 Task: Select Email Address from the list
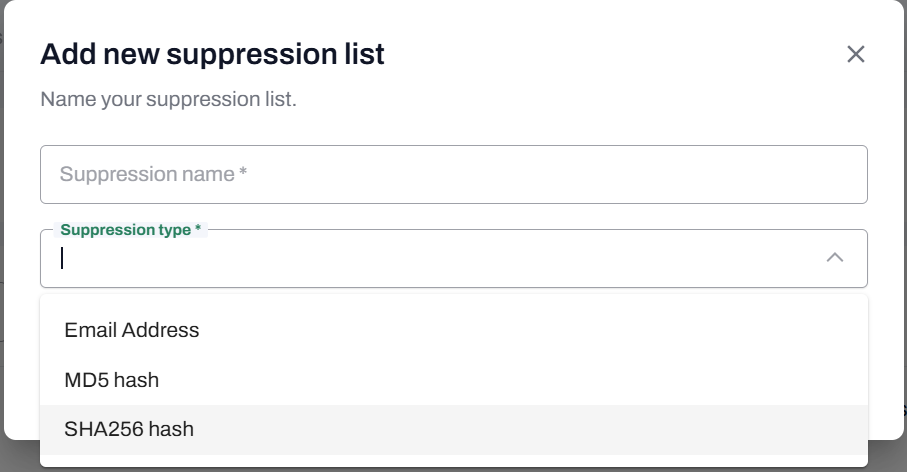(132, 330)
